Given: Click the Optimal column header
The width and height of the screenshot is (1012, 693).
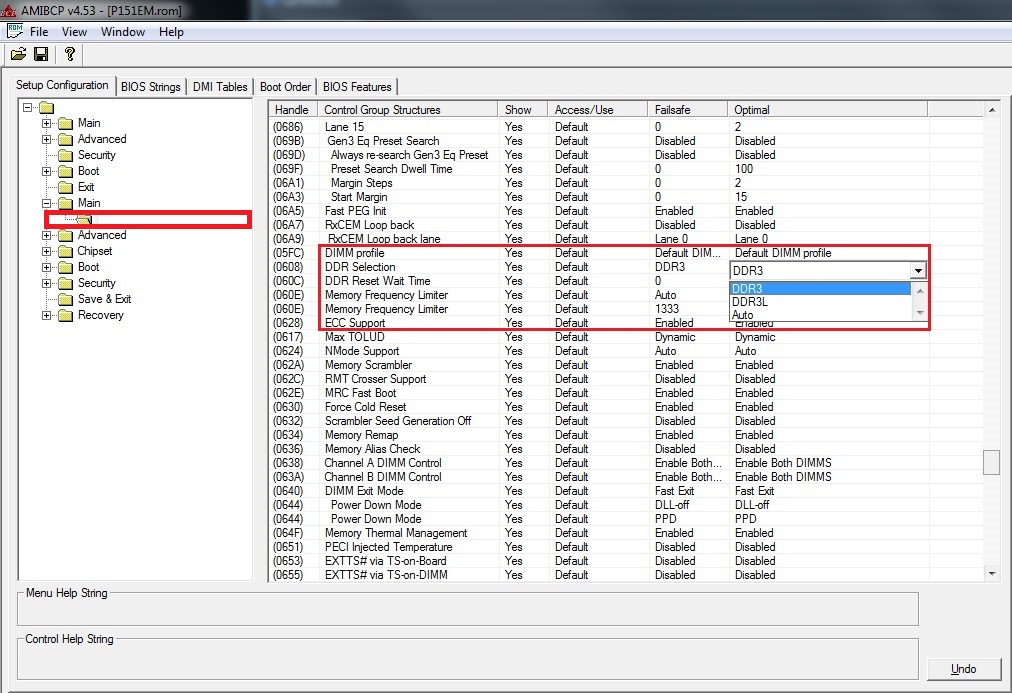Looking at the screenshot, I should pyautogui.click(x=826, y=110).
